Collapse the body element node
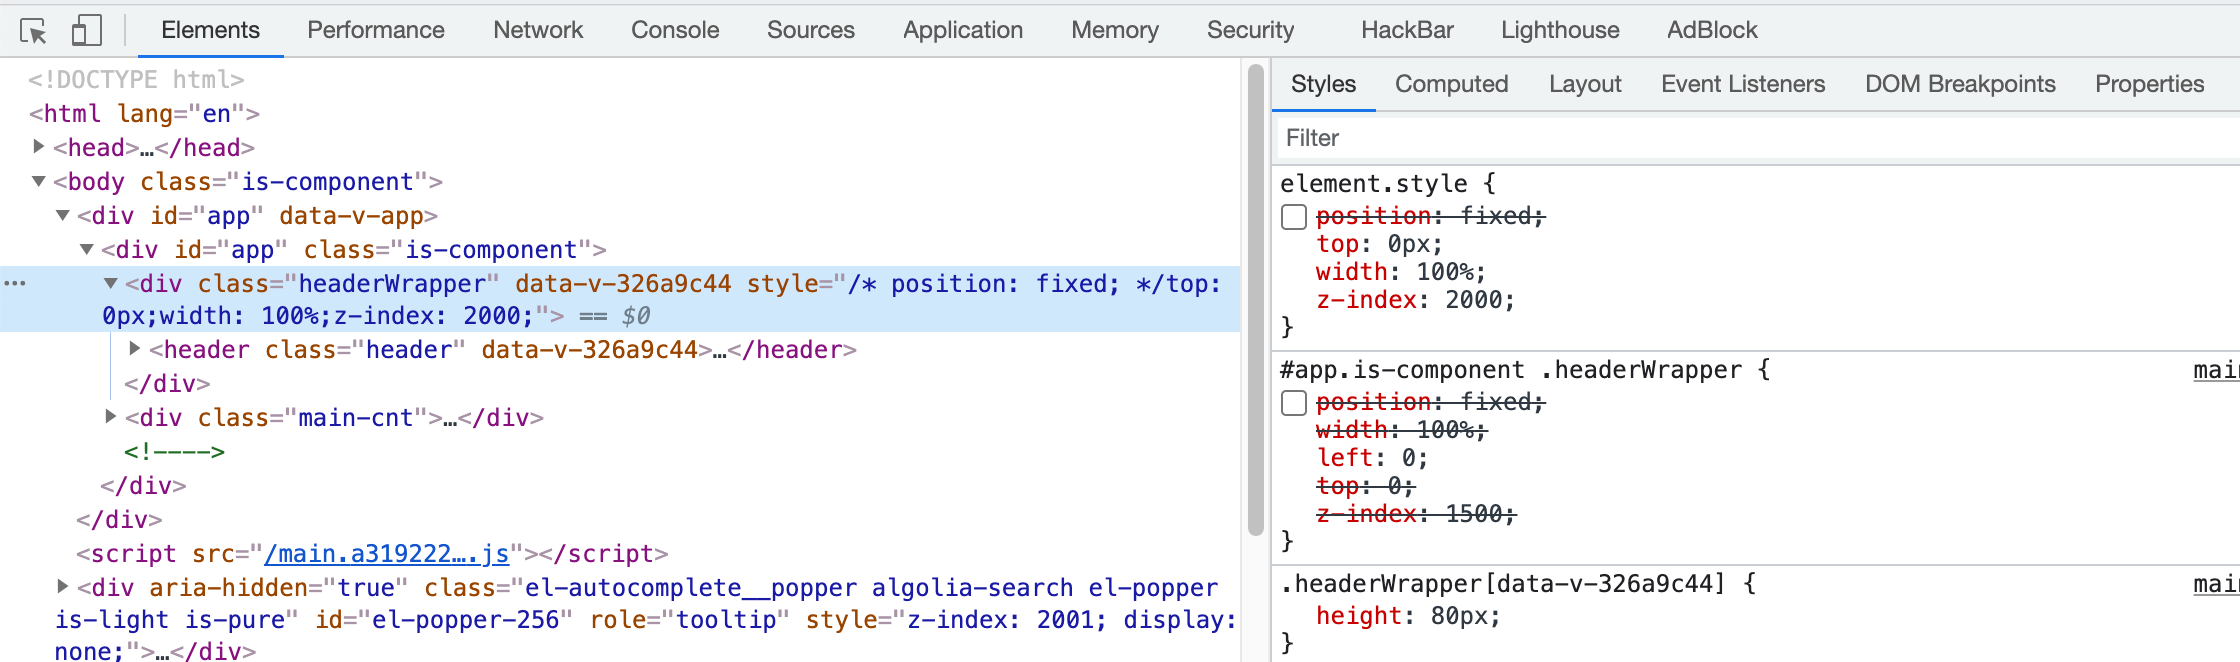2240x662 pixels. [39, 181]
